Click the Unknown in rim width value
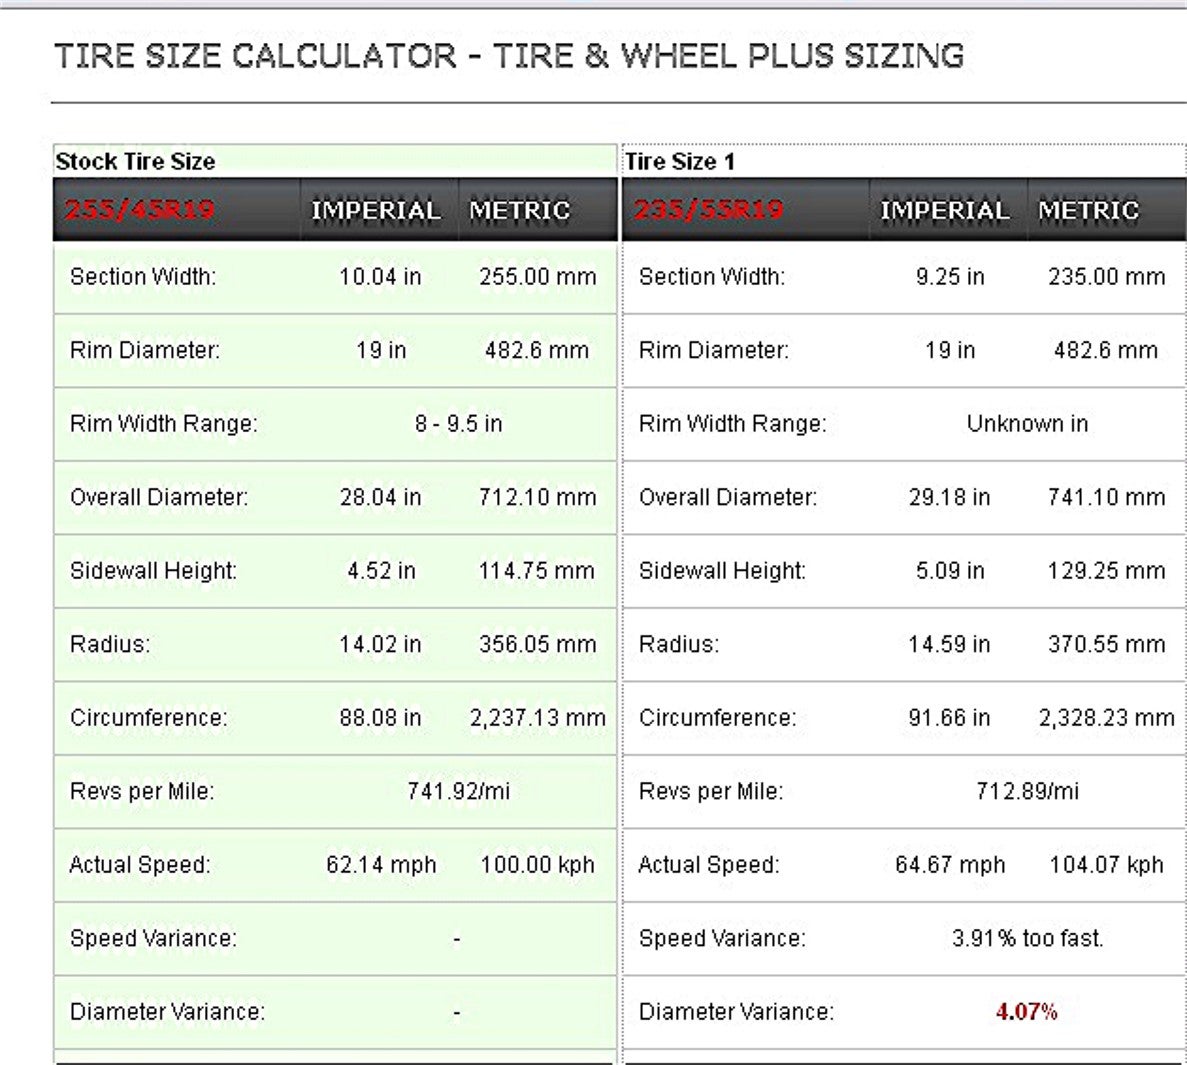 [x=1027, y=424]
